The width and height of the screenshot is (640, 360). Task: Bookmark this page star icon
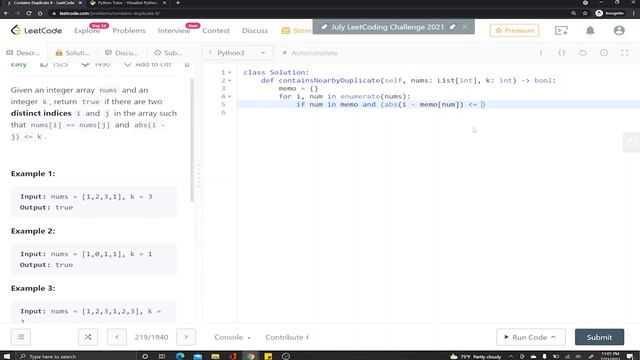point(585,13)
